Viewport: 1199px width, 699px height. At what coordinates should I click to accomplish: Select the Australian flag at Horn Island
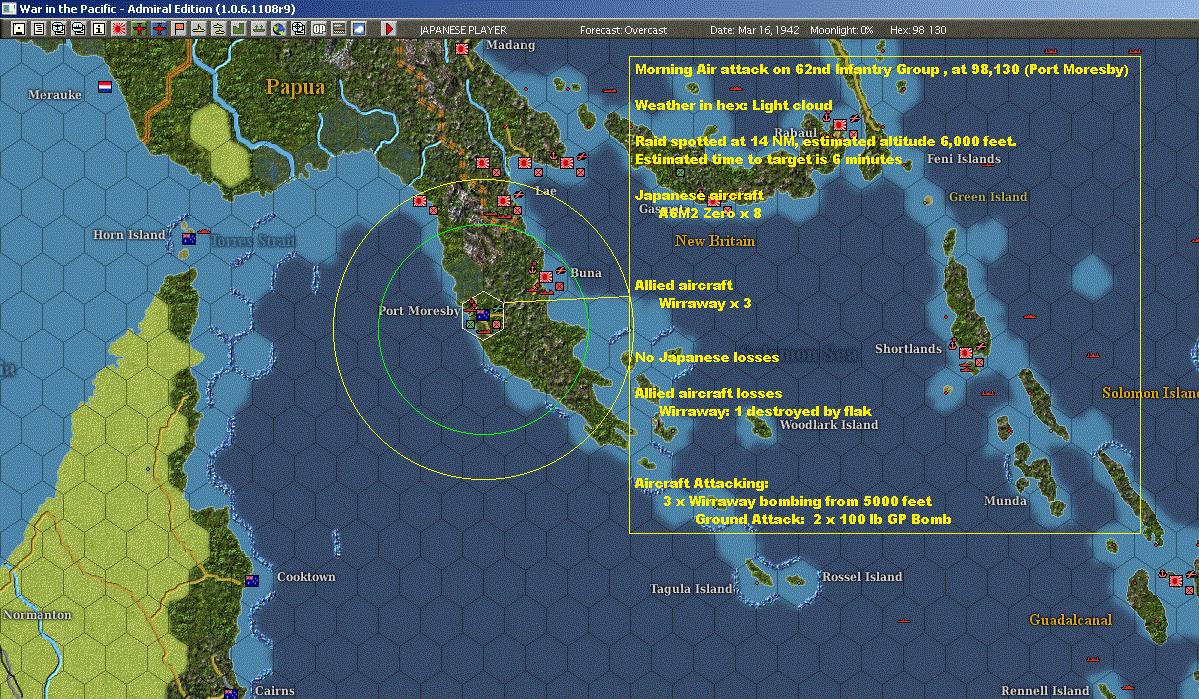point(189,239)
